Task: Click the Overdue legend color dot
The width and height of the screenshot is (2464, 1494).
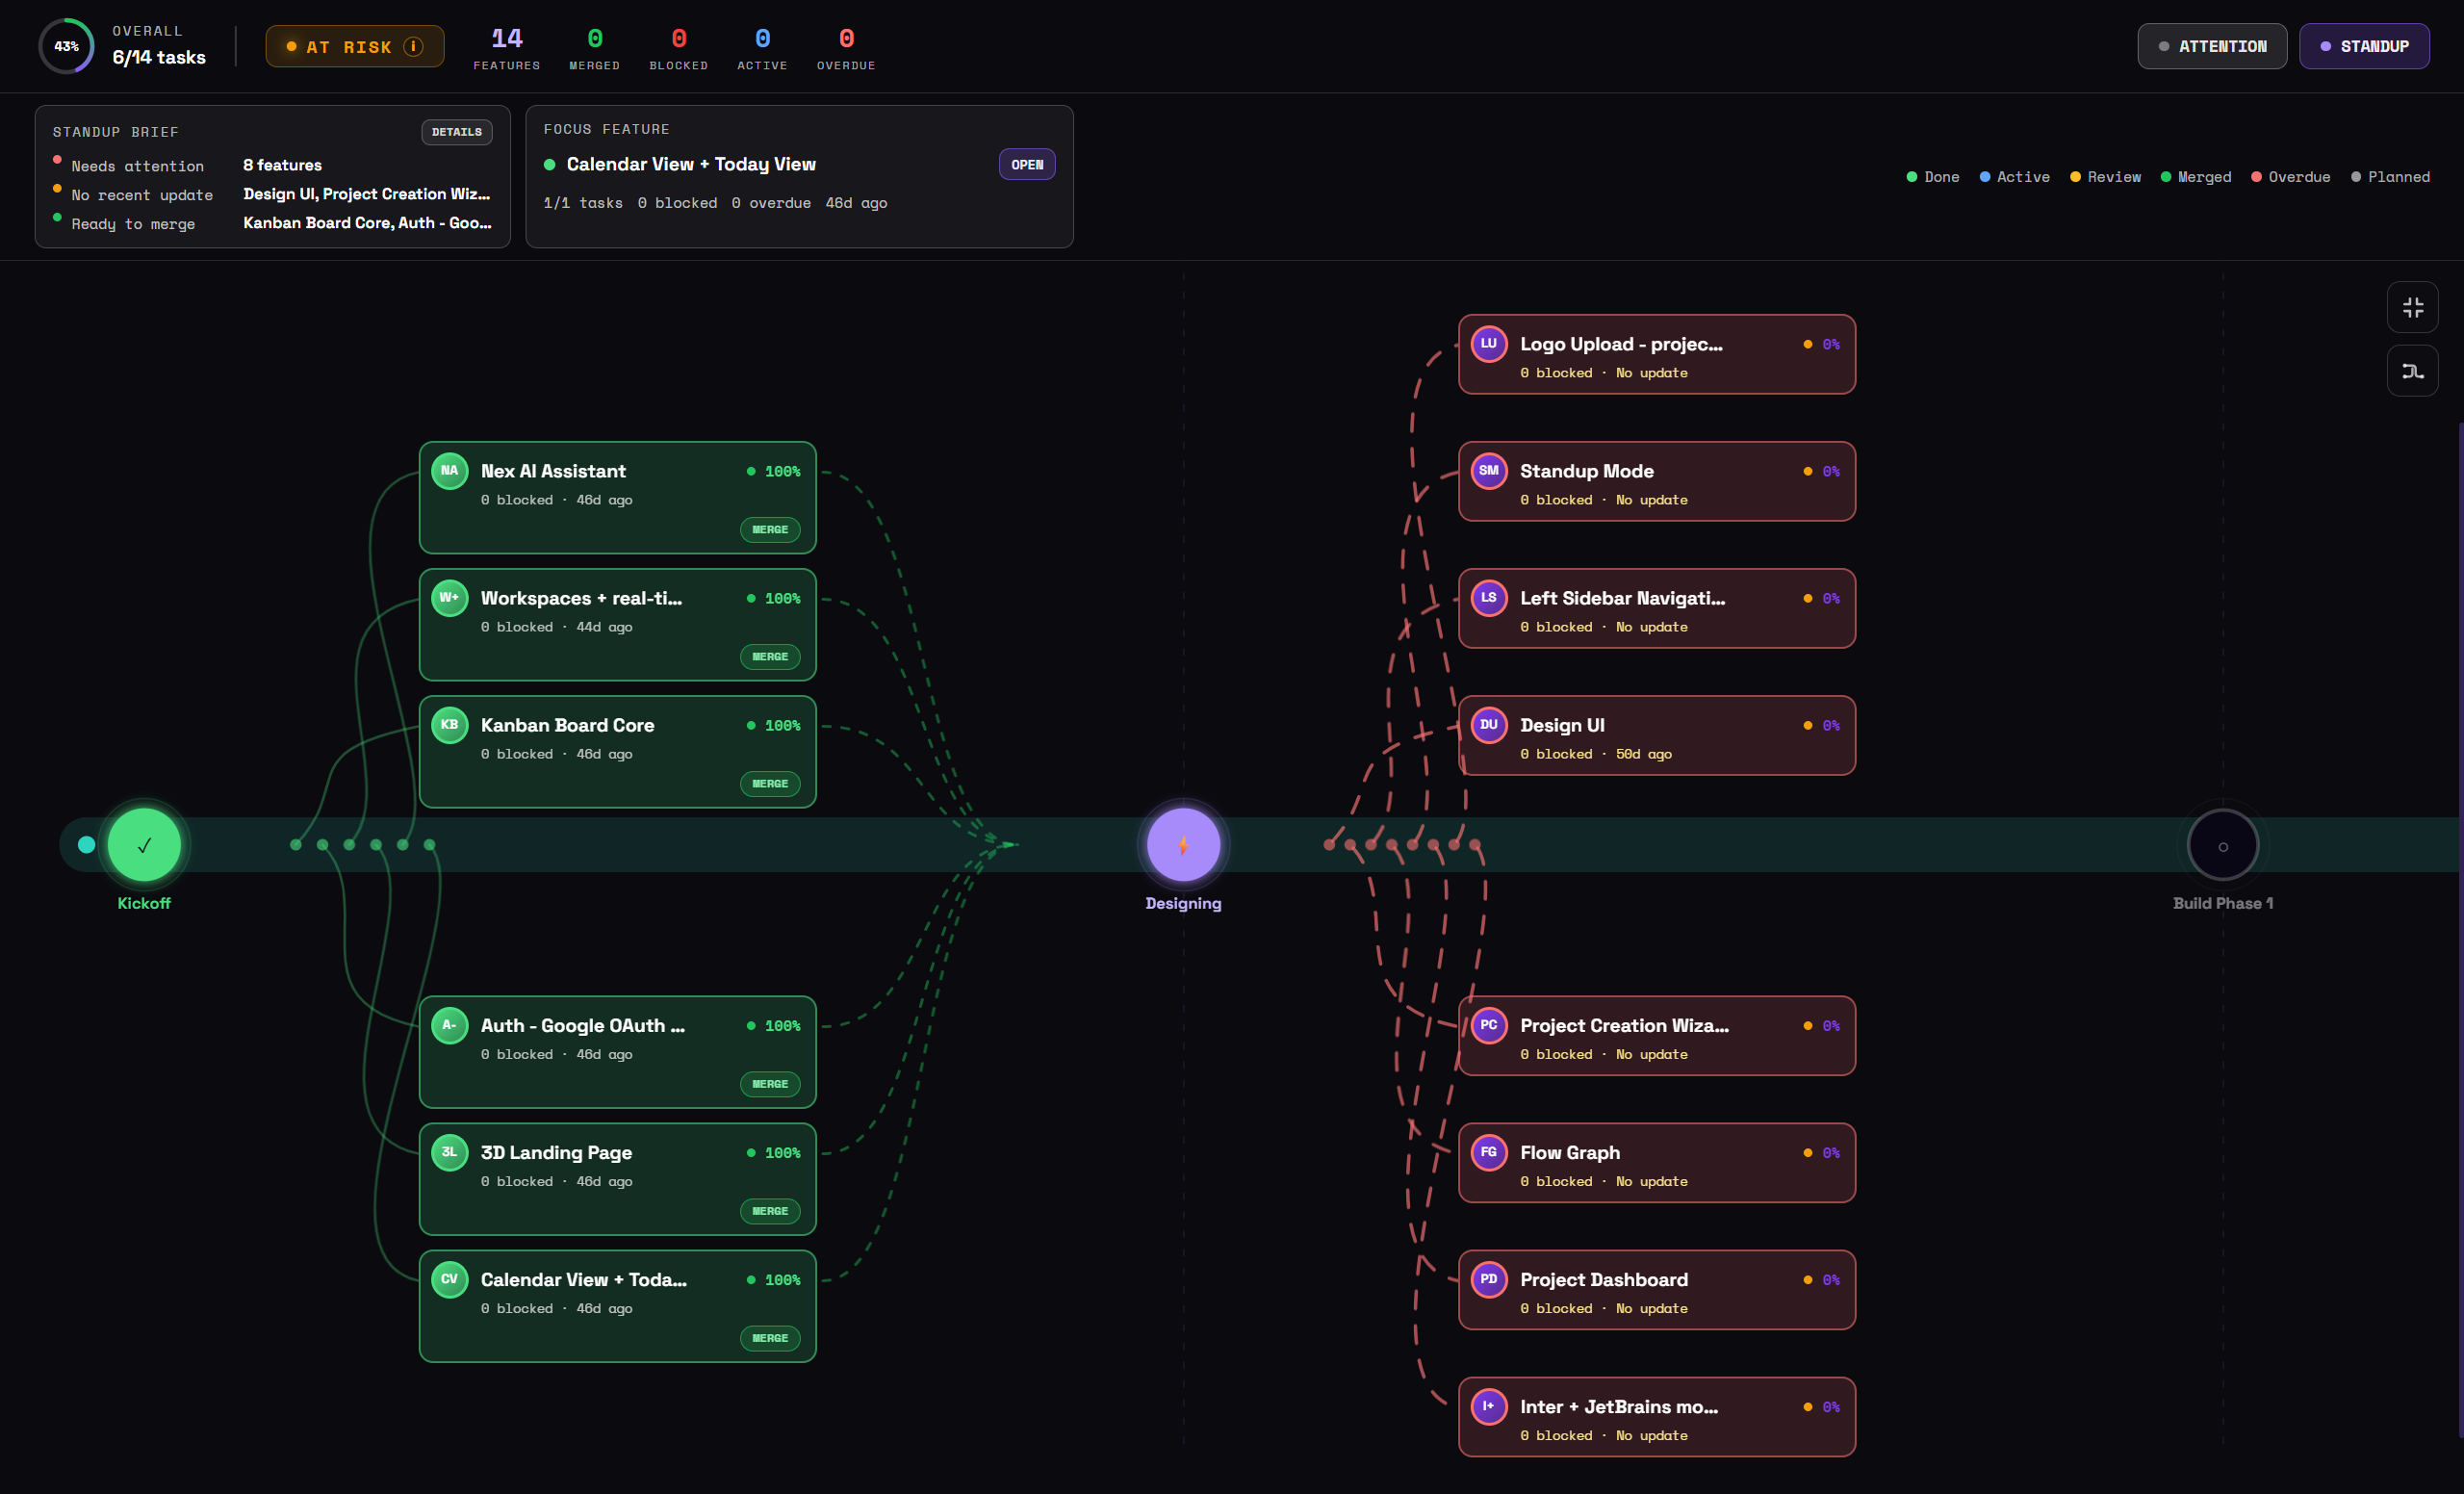Action: 2256,177
